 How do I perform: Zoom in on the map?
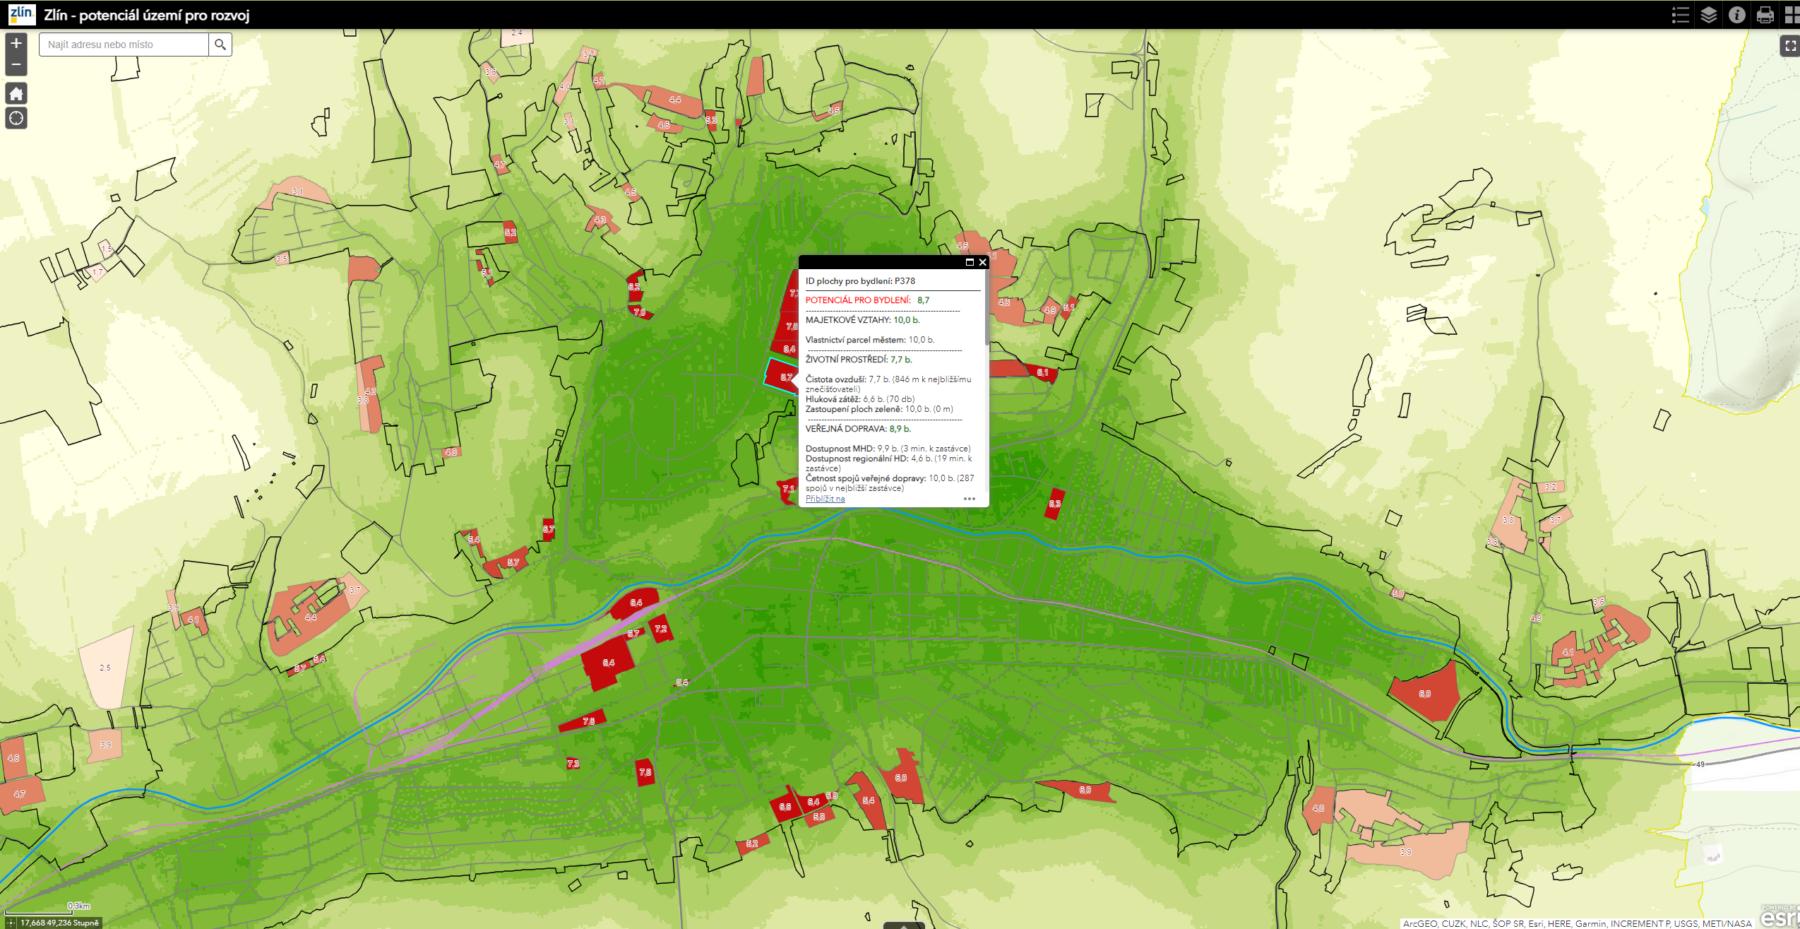pos(16,44)
